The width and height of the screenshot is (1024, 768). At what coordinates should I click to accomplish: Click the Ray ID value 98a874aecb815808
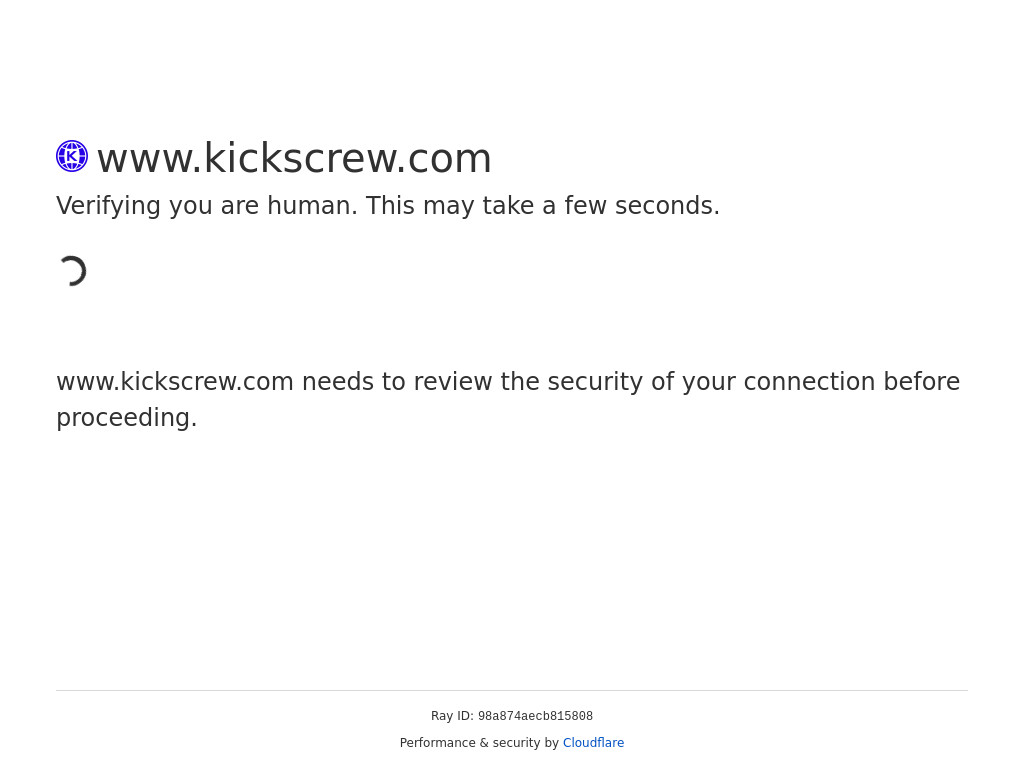pyautogui.click(x=535, y=717)
